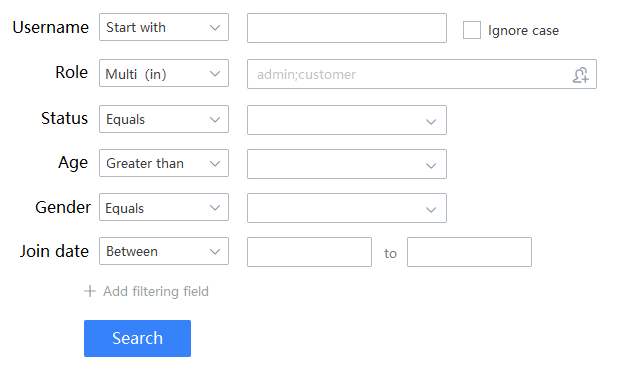Click the chevron arrow of Status value select
Screen dimensions: 633x371
pos(431,122)
